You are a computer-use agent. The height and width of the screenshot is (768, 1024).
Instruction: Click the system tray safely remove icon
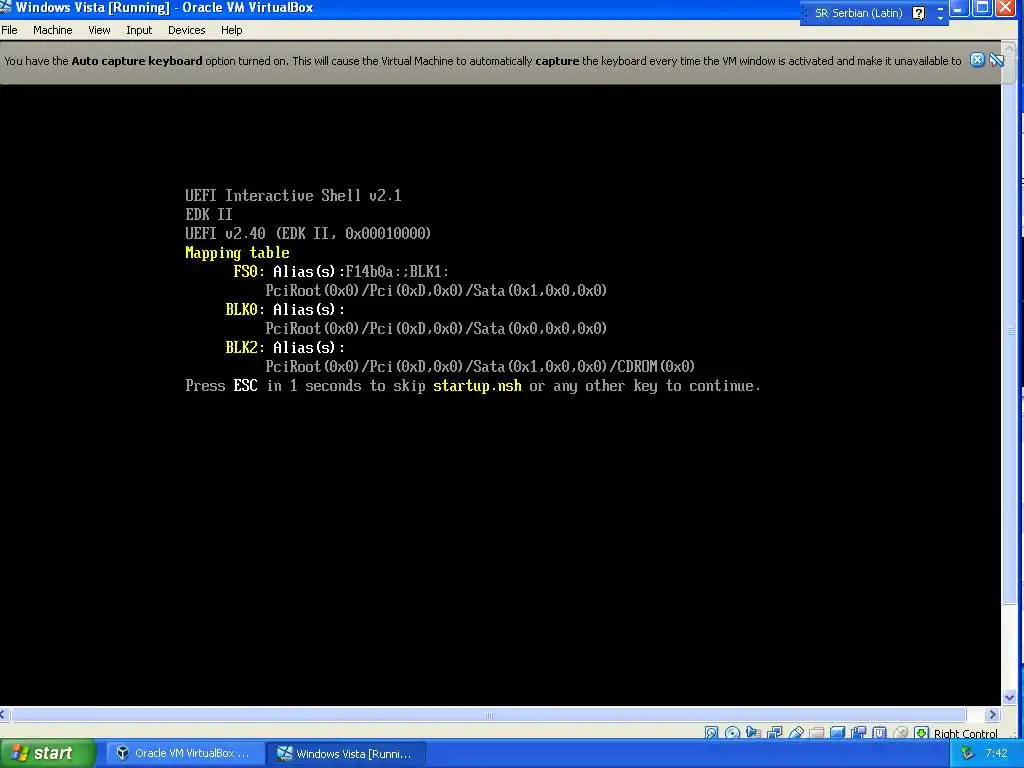click(967, 753)
